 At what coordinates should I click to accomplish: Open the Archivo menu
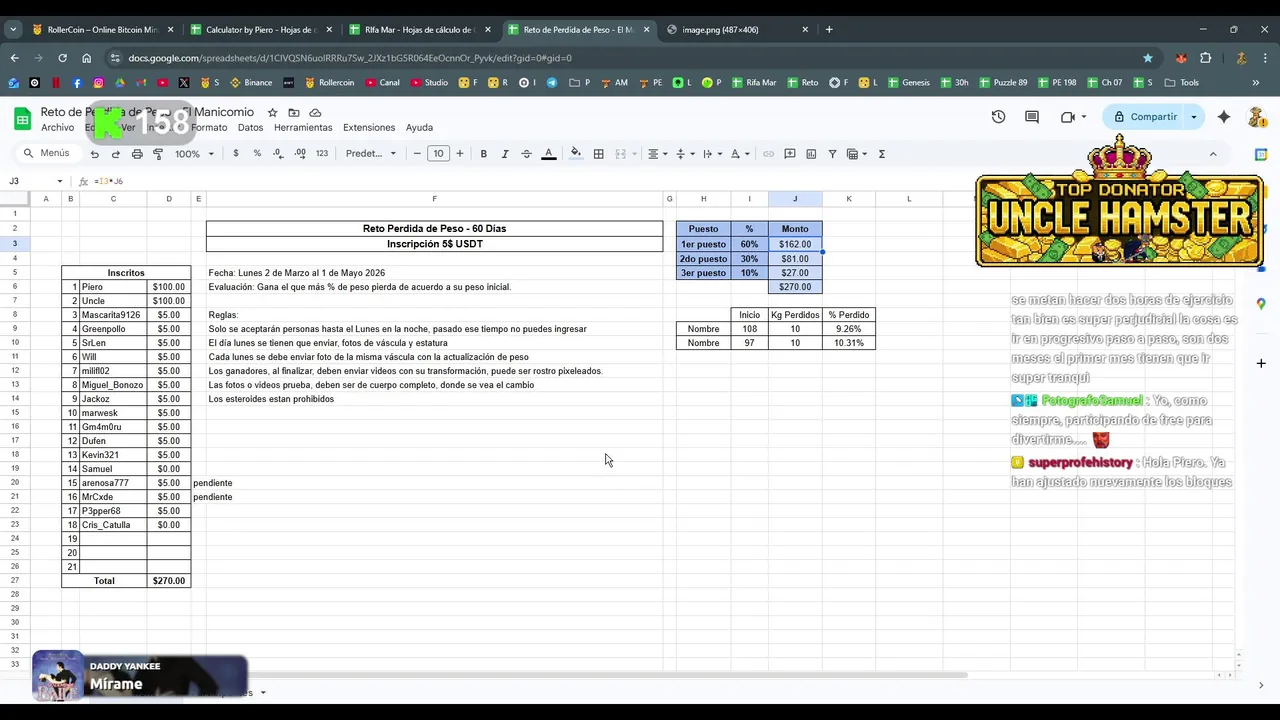pyautogui.click(x=57, y=127)
